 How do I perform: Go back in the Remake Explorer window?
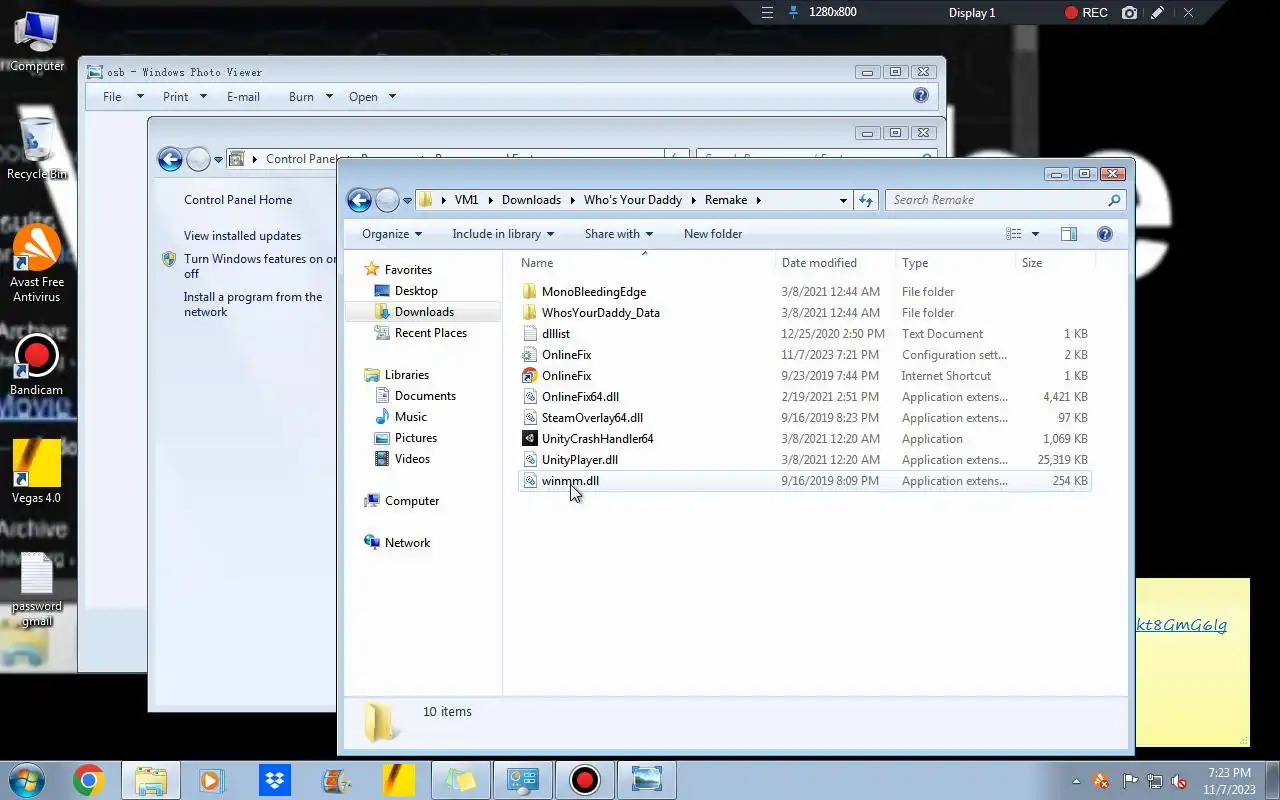point(359,200)
